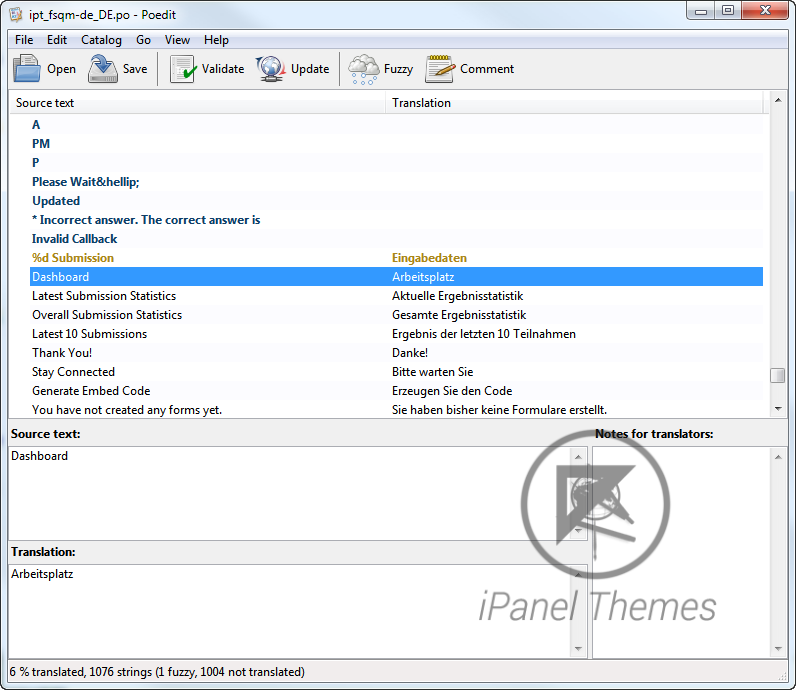796x690 pixels.
Task: Sort by the Translation column header
Action: 574,103
